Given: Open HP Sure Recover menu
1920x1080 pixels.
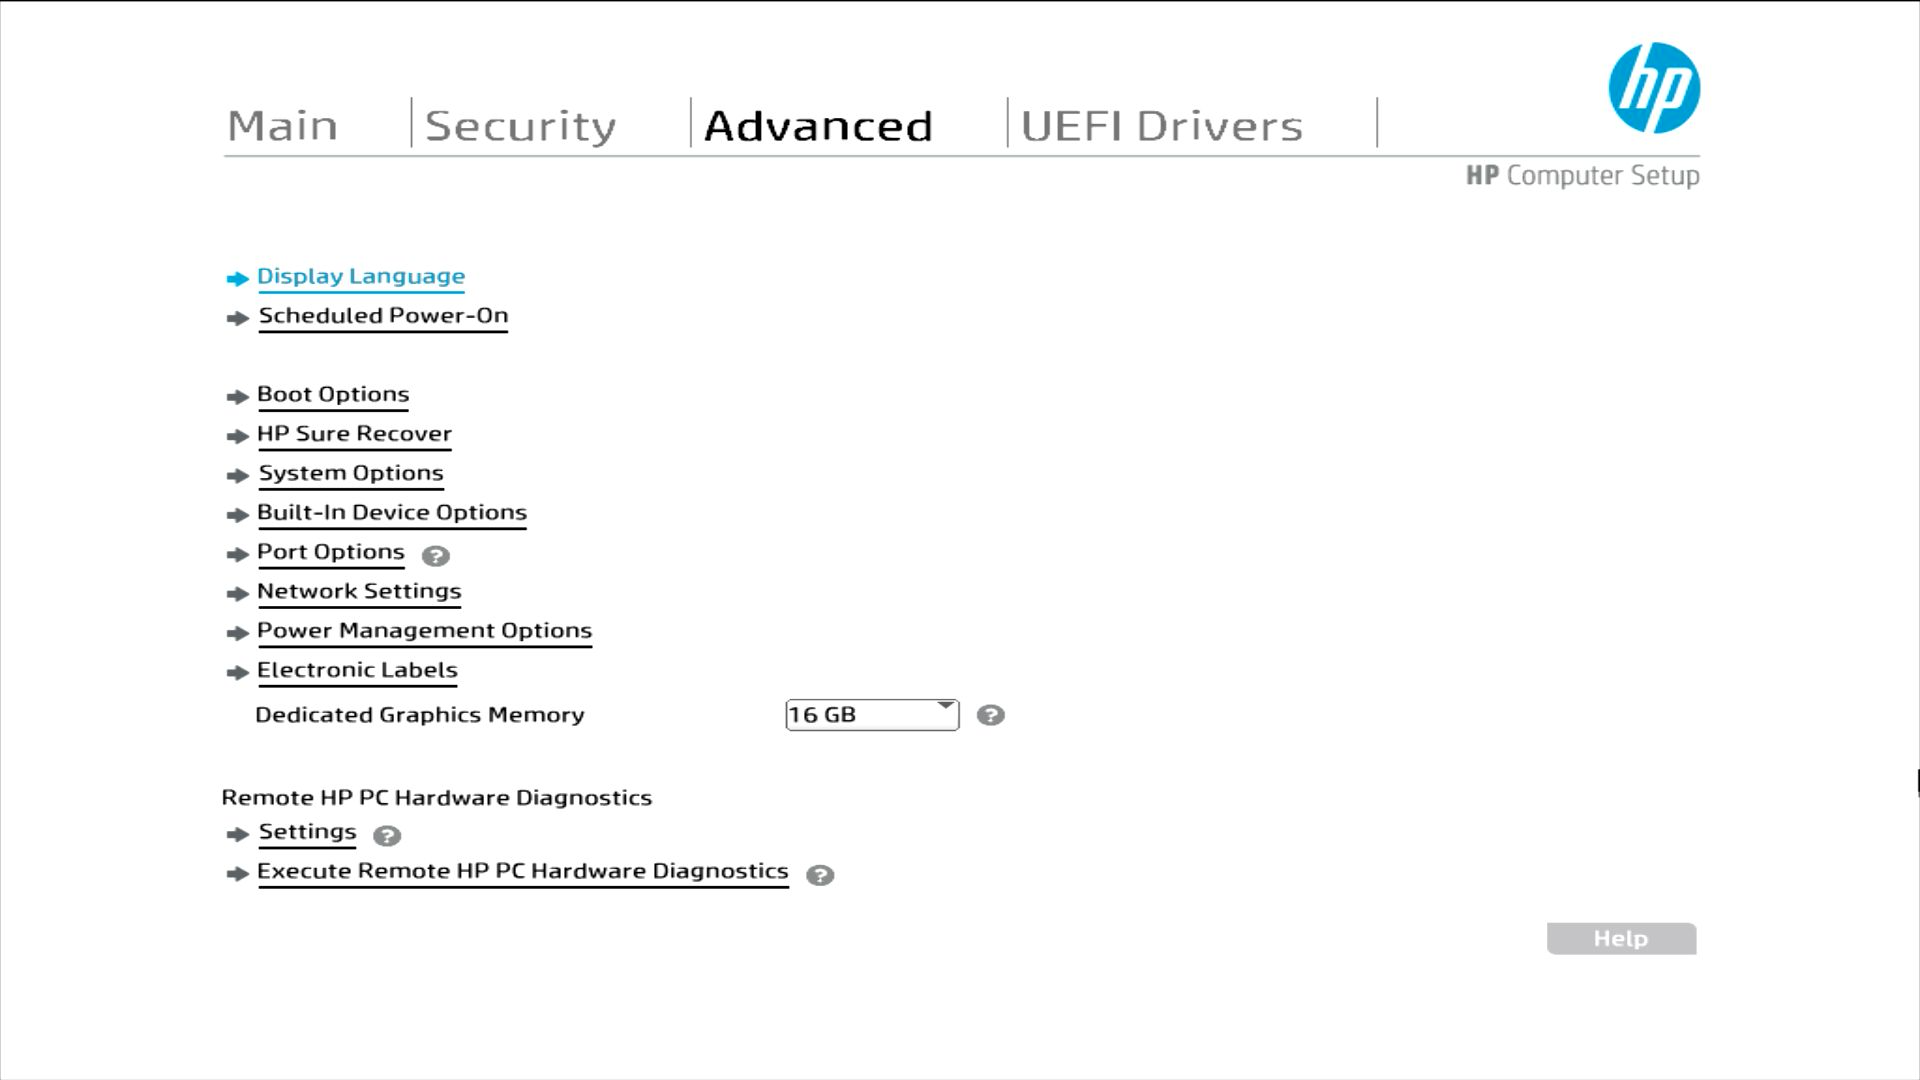Looking at the screenshot, I should tap(354, 434).
